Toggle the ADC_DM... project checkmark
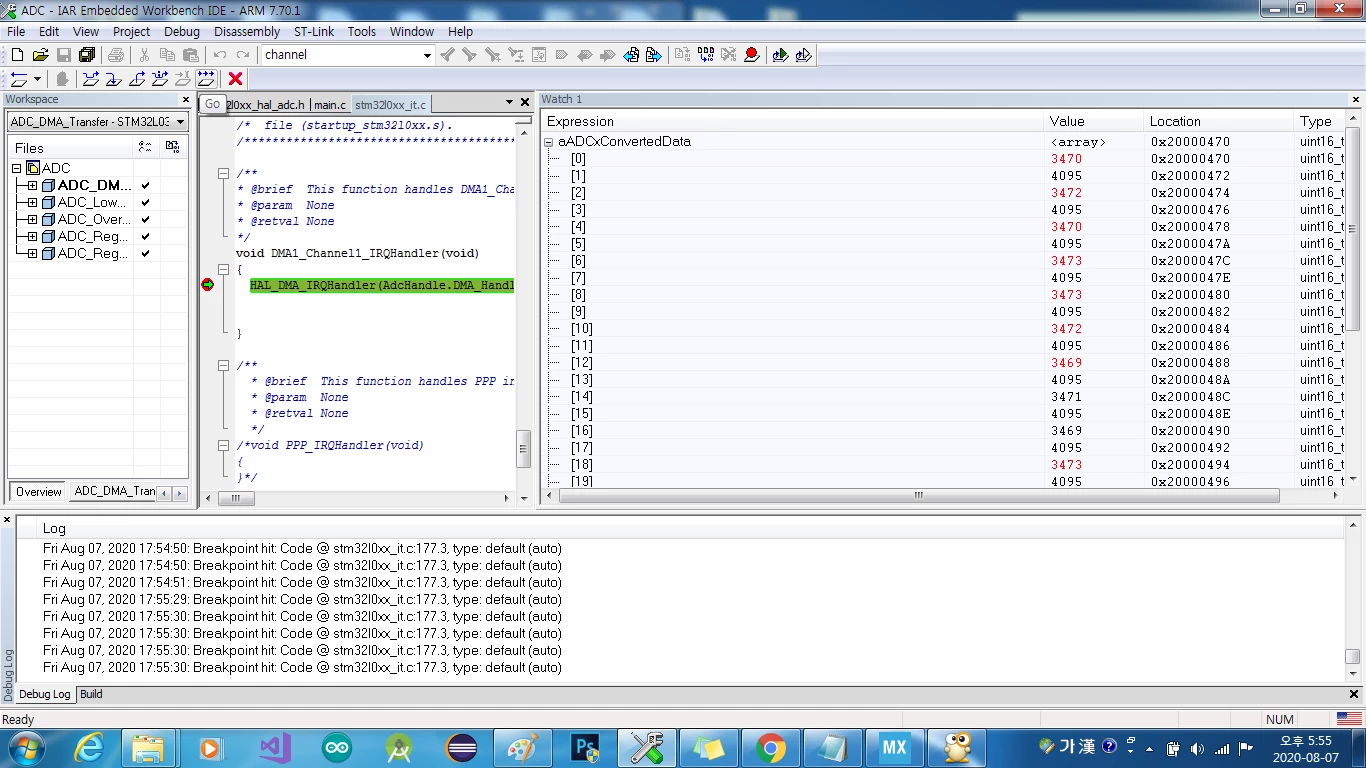The image size is (1366, 768). (x=145, y=186)
